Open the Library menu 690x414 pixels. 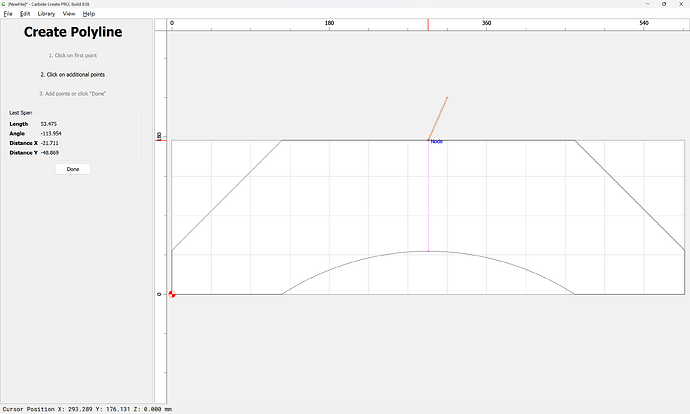[46, 14]
